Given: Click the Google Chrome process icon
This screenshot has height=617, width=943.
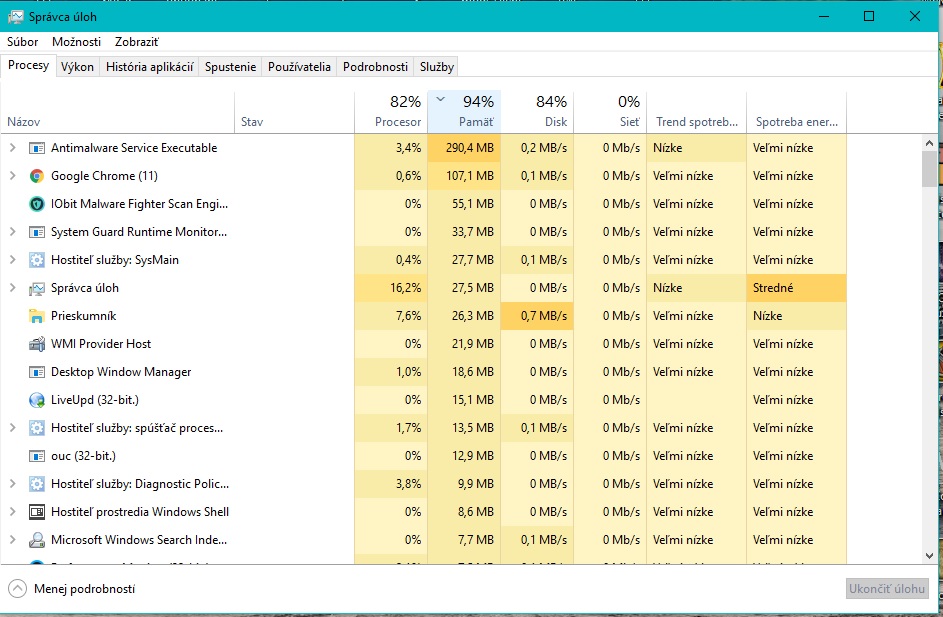Looking at the screenshot, I should pos(37,176).
